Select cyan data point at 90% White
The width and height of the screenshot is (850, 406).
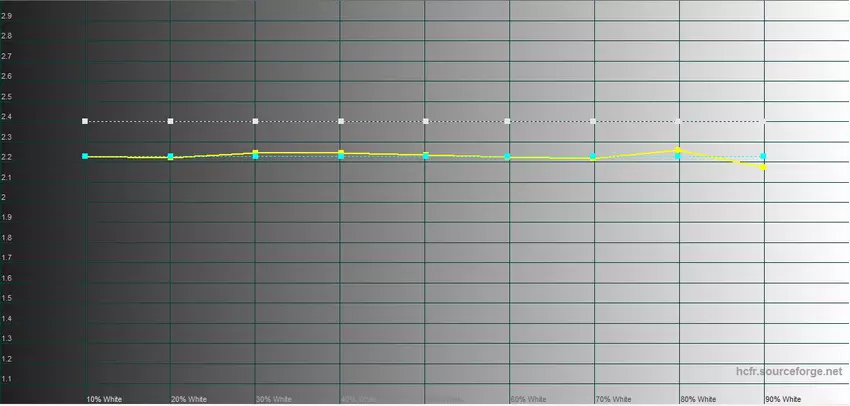(x=763, y=156)
